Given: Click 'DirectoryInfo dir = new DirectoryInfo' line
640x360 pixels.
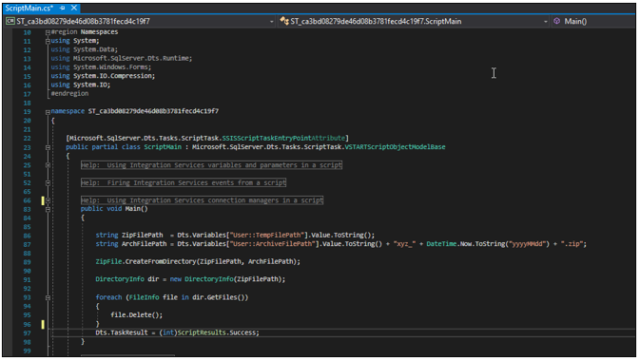Looking at the screenshot, I should 191,279.
